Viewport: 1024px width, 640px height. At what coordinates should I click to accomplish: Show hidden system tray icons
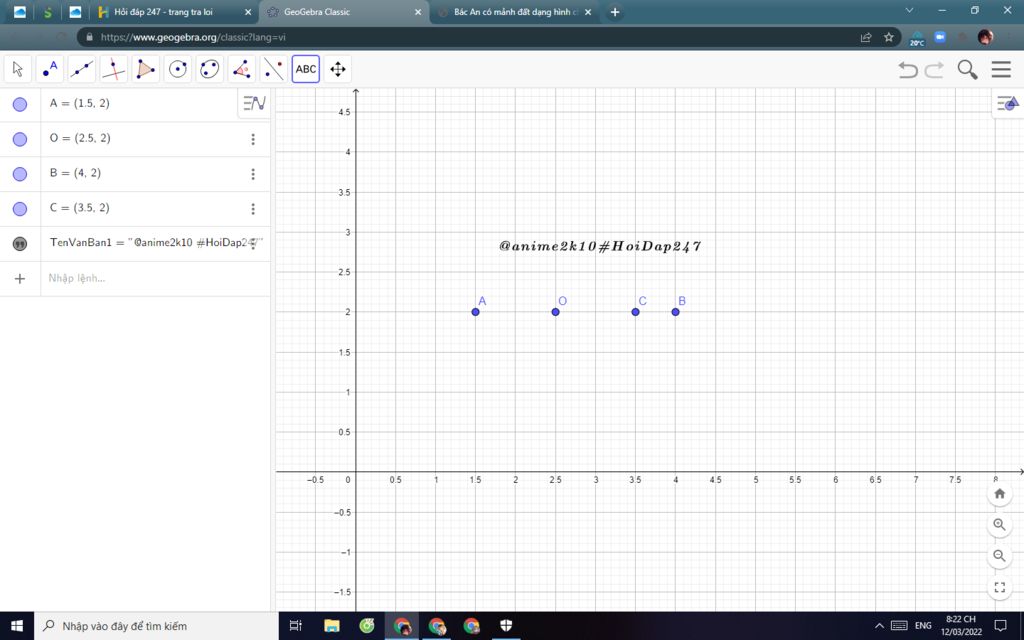tap(879, 626)
